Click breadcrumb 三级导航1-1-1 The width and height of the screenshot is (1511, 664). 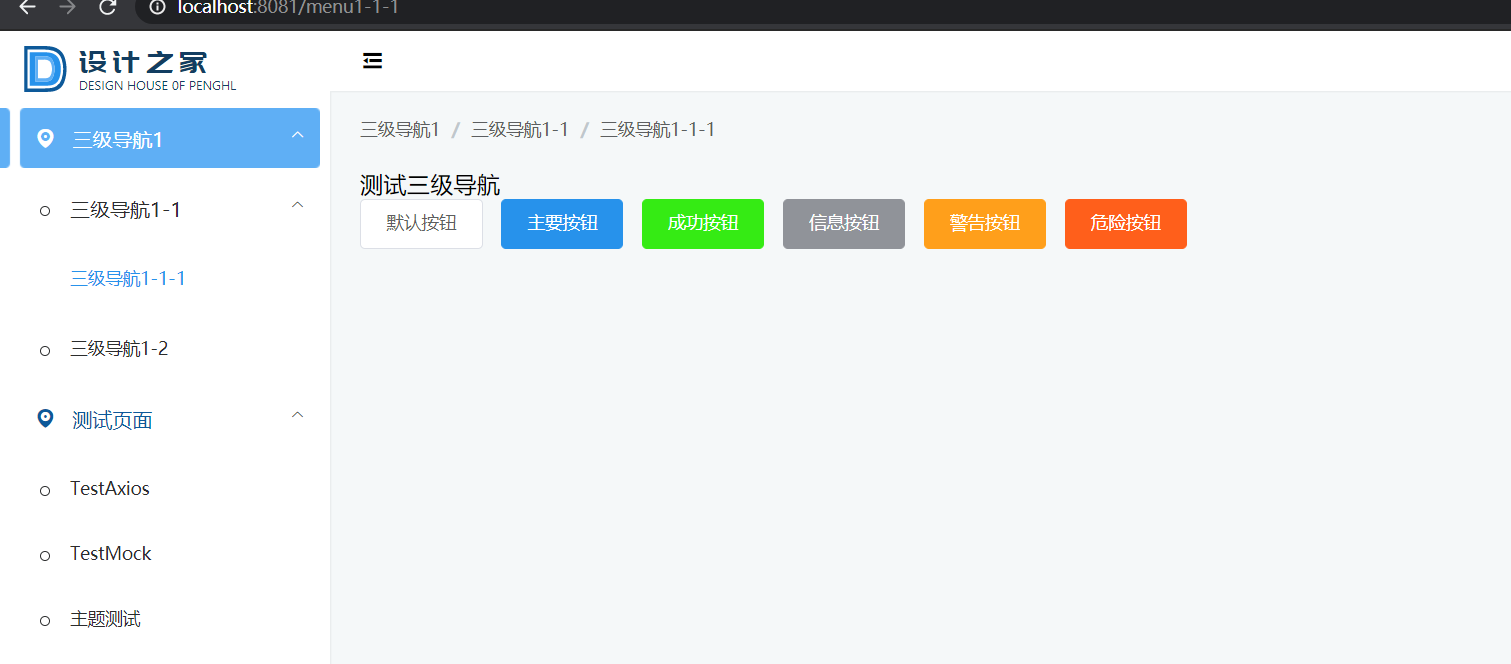657,129
